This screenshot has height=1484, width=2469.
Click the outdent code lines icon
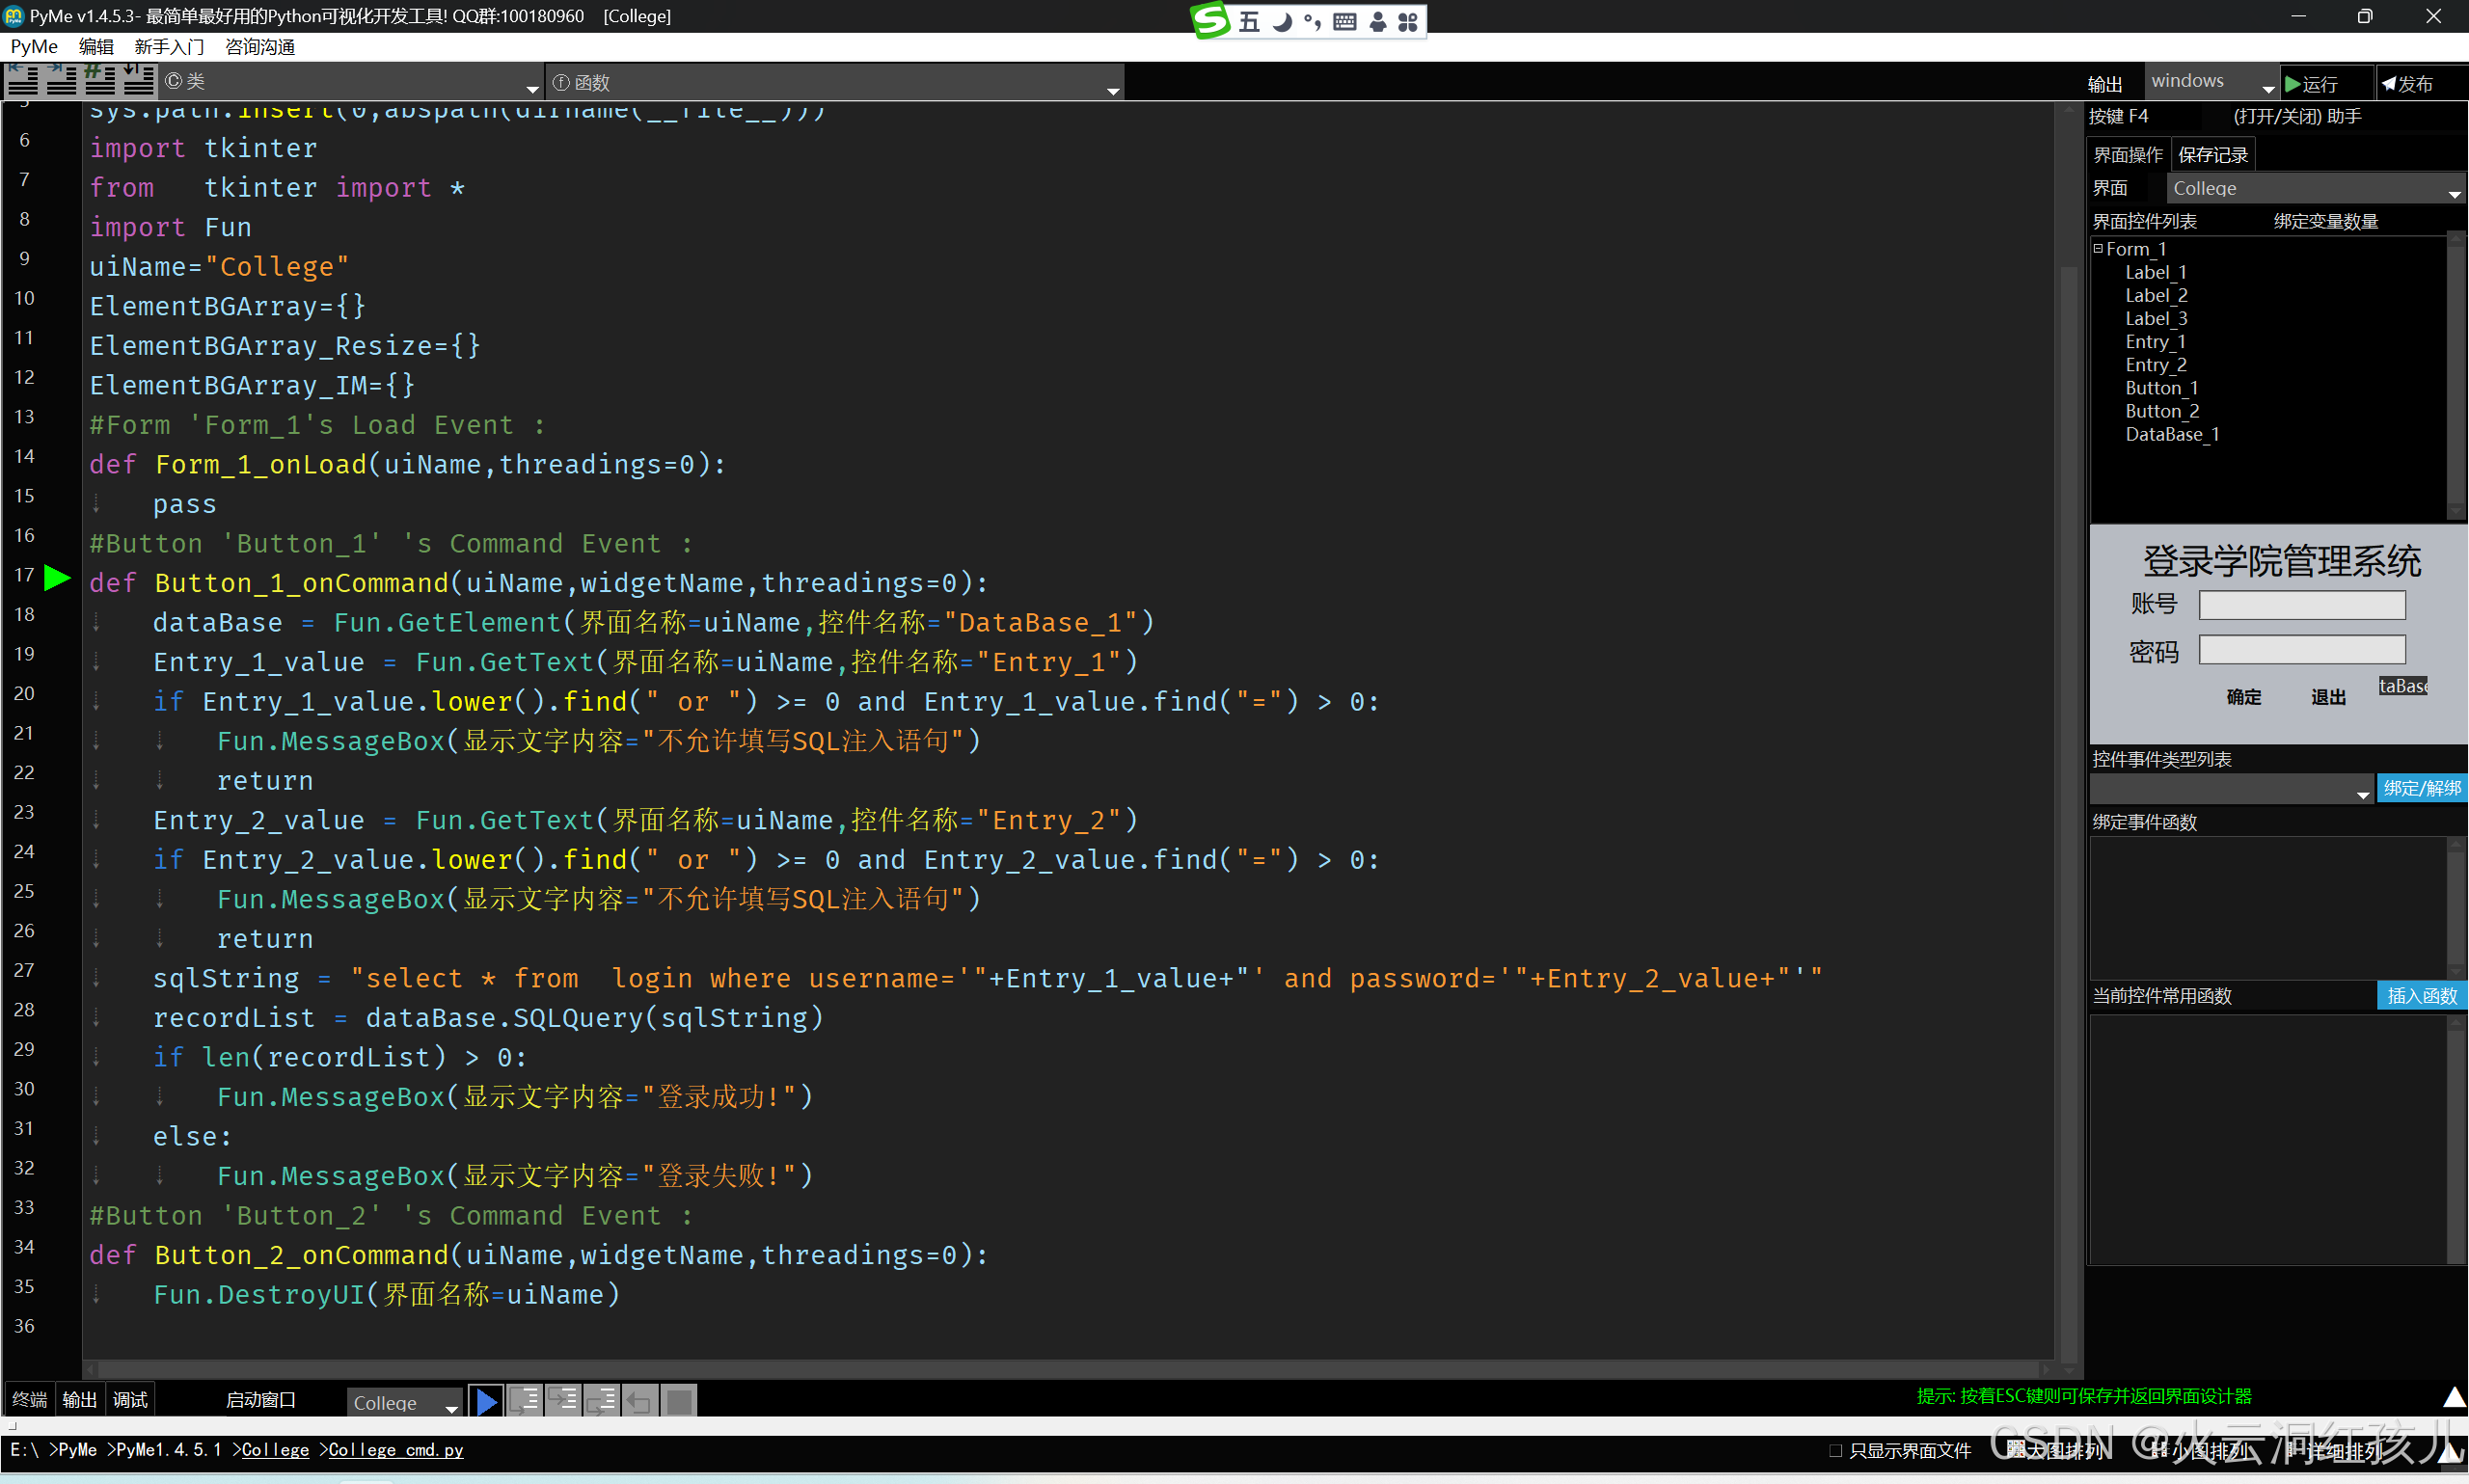(x=22, y=80)
